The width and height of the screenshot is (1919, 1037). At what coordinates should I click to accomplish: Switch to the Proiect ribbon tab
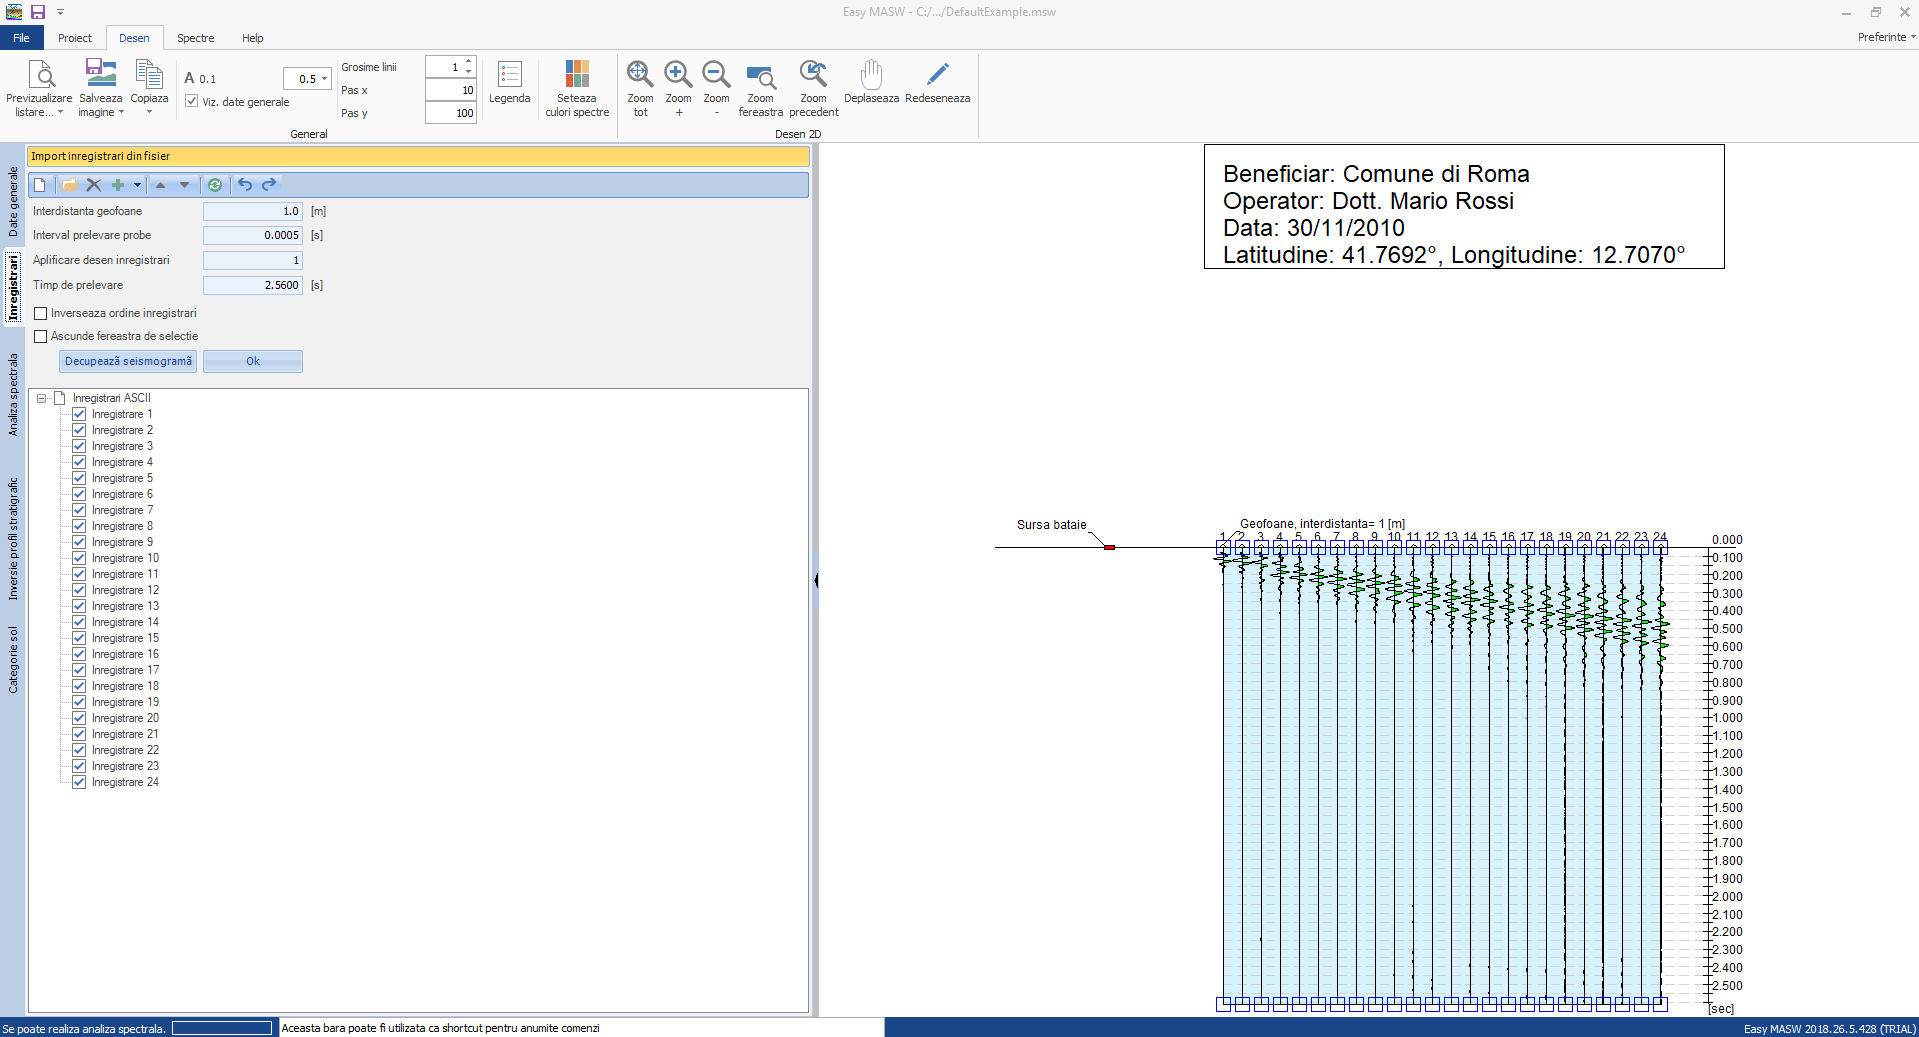point(75,38)
